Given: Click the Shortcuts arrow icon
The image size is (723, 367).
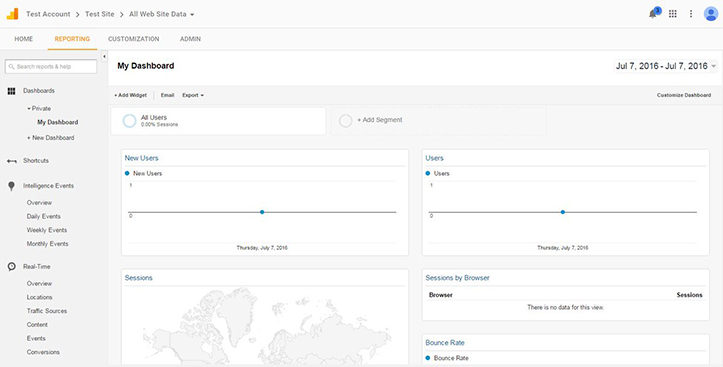Looking at the screenshot, I should click(12, 161).
